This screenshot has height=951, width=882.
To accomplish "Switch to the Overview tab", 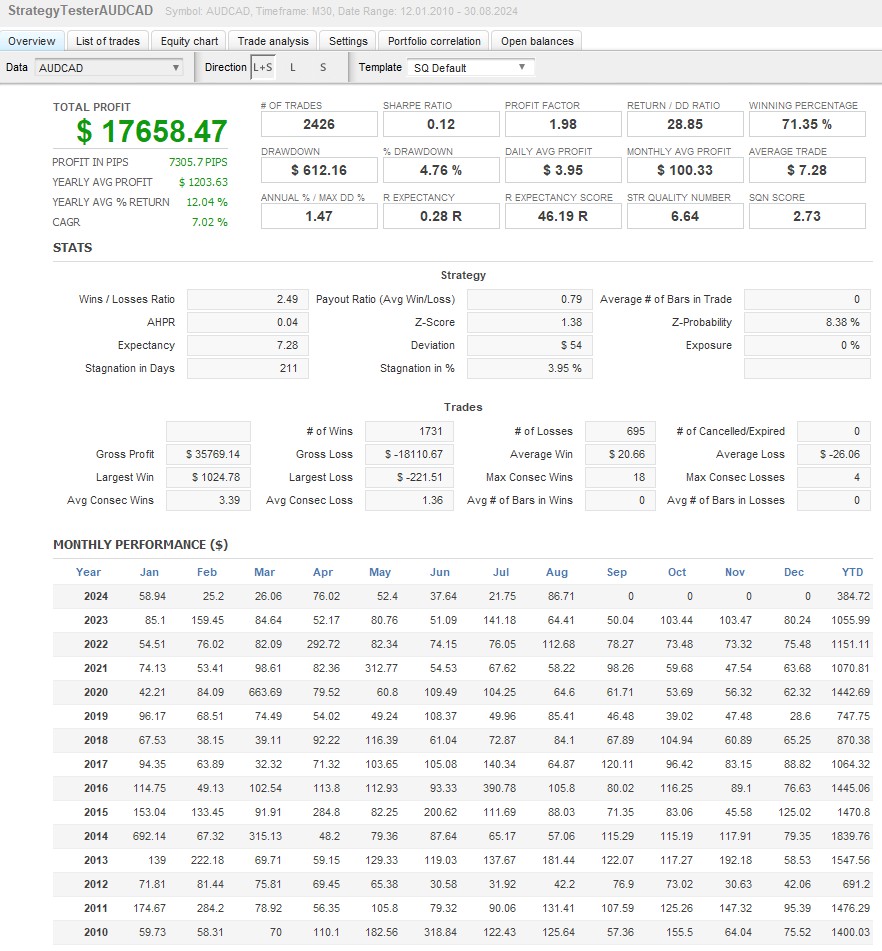I will pyautogui.click(x=32, y=41).
